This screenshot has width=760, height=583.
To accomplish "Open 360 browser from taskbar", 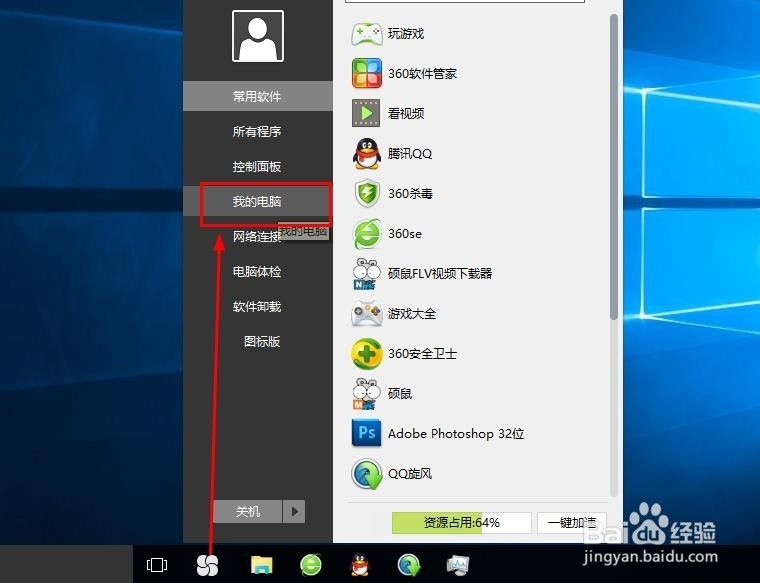I will pos(311,565).
